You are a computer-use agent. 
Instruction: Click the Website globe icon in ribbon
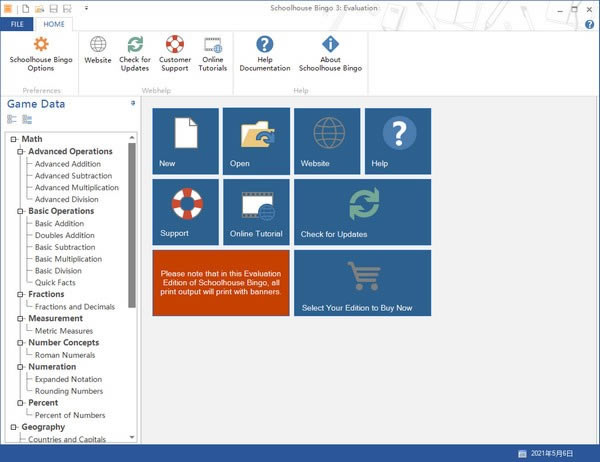(98, 45)
